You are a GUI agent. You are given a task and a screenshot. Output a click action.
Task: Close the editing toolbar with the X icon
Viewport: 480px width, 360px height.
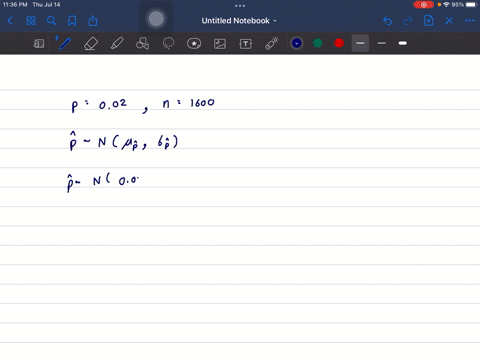(x=449, y=21)
